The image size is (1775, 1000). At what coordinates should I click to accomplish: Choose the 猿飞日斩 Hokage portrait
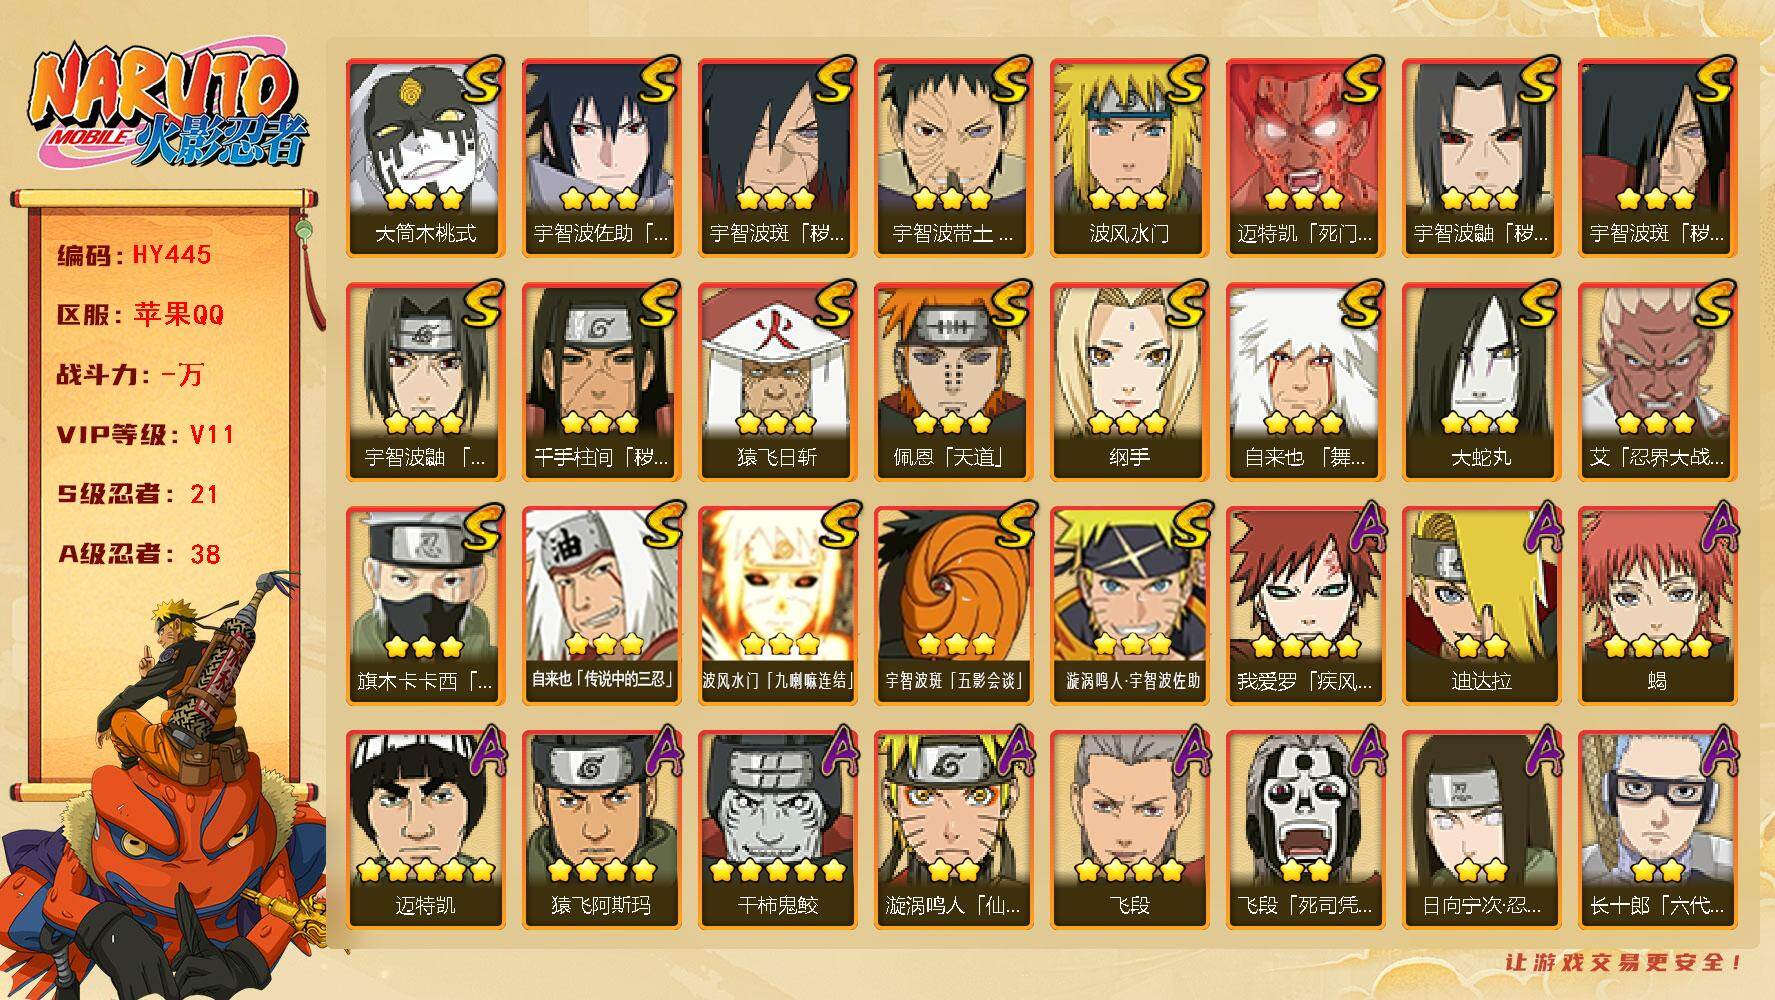(x=777, y=382)
